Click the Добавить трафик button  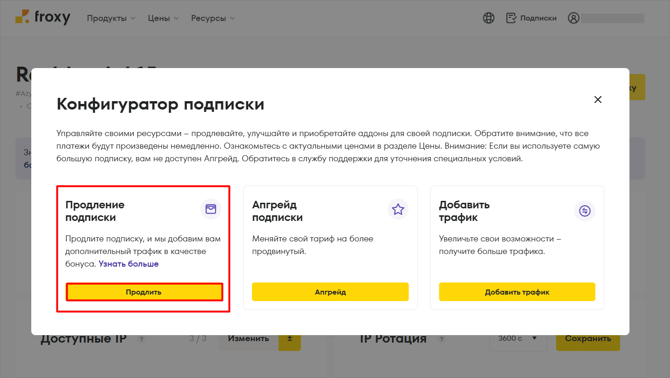(517, 292)
